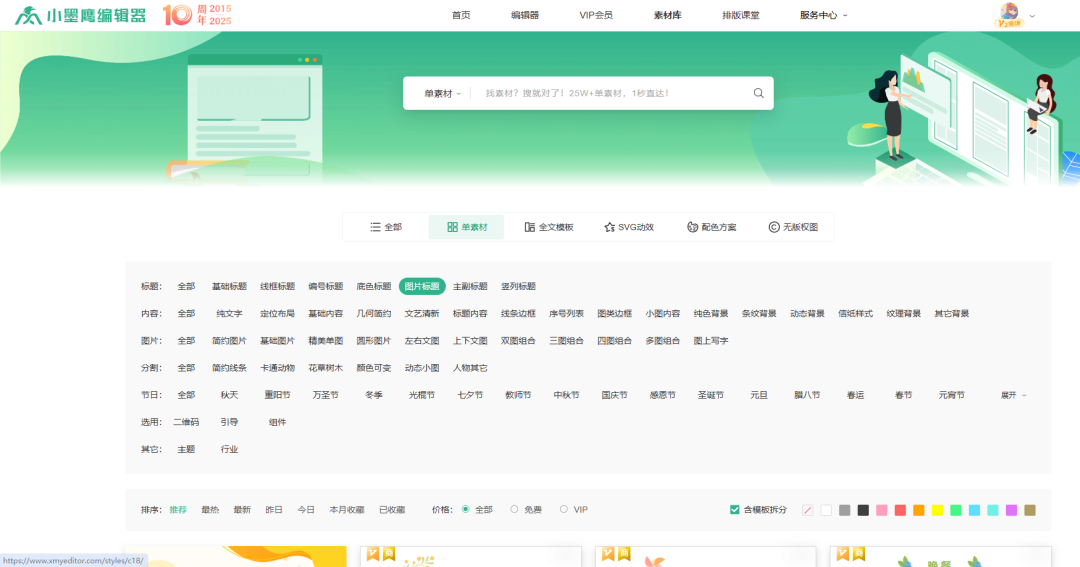Select the 行业 filter under 其它
This screenshot has height=567, width=1080.
pyautogui.click(x=229, y=449)
